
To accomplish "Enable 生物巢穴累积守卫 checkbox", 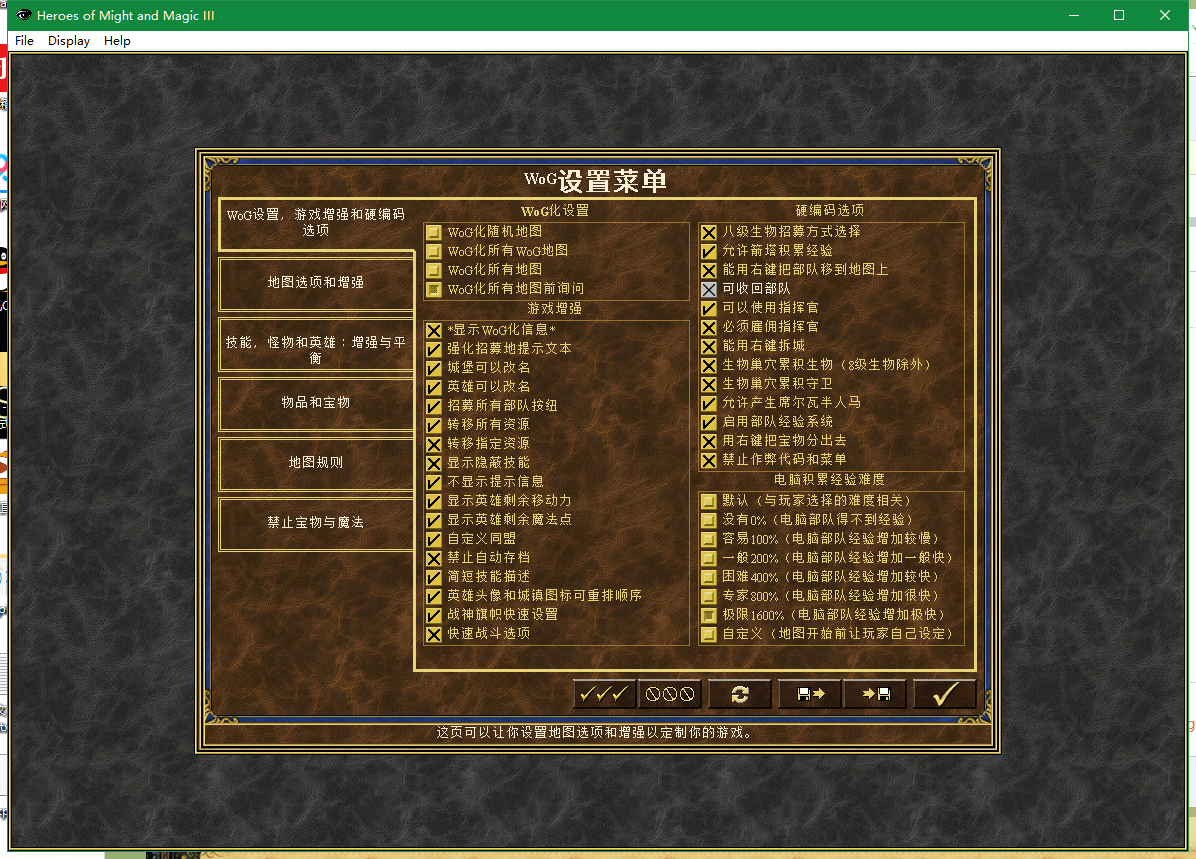I will point(709,384).
